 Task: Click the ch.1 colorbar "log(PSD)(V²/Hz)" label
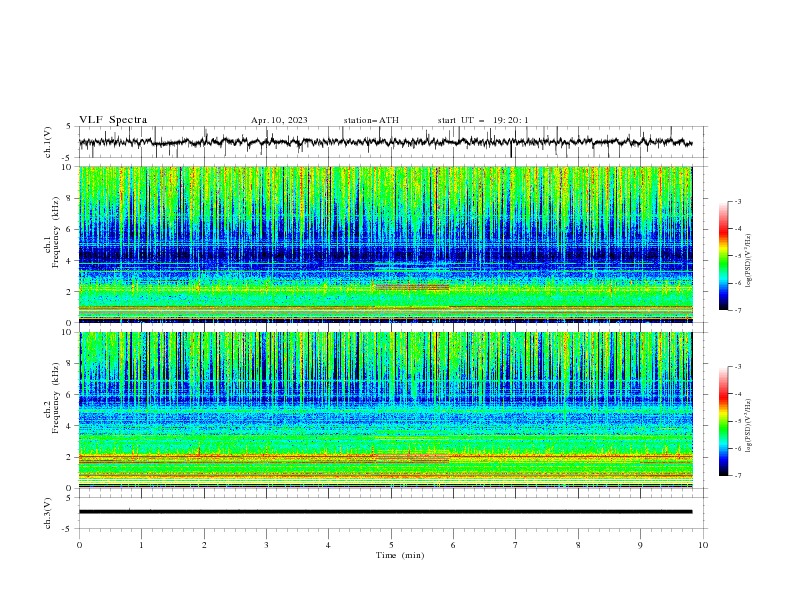pyautogui.click(x=749, y=260)
